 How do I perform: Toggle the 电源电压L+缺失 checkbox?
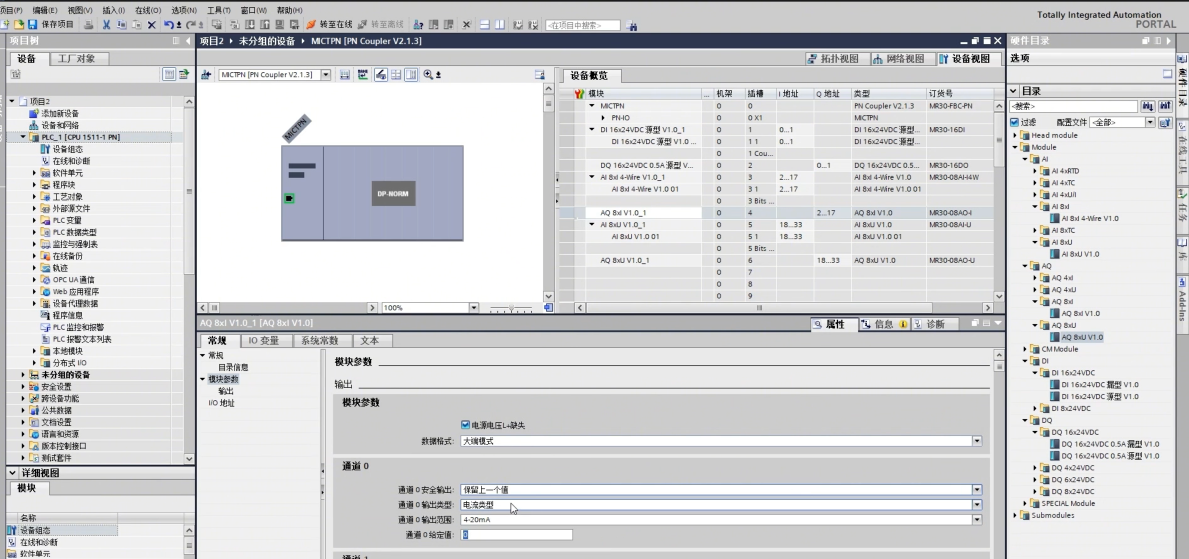click(x=466, y=425)
